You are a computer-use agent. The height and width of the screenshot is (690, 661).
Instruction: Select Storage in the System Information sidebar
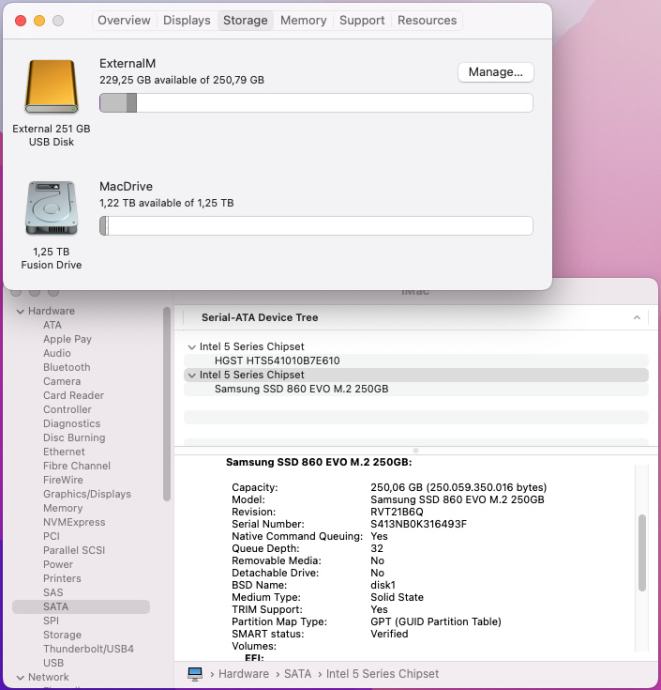62,635
